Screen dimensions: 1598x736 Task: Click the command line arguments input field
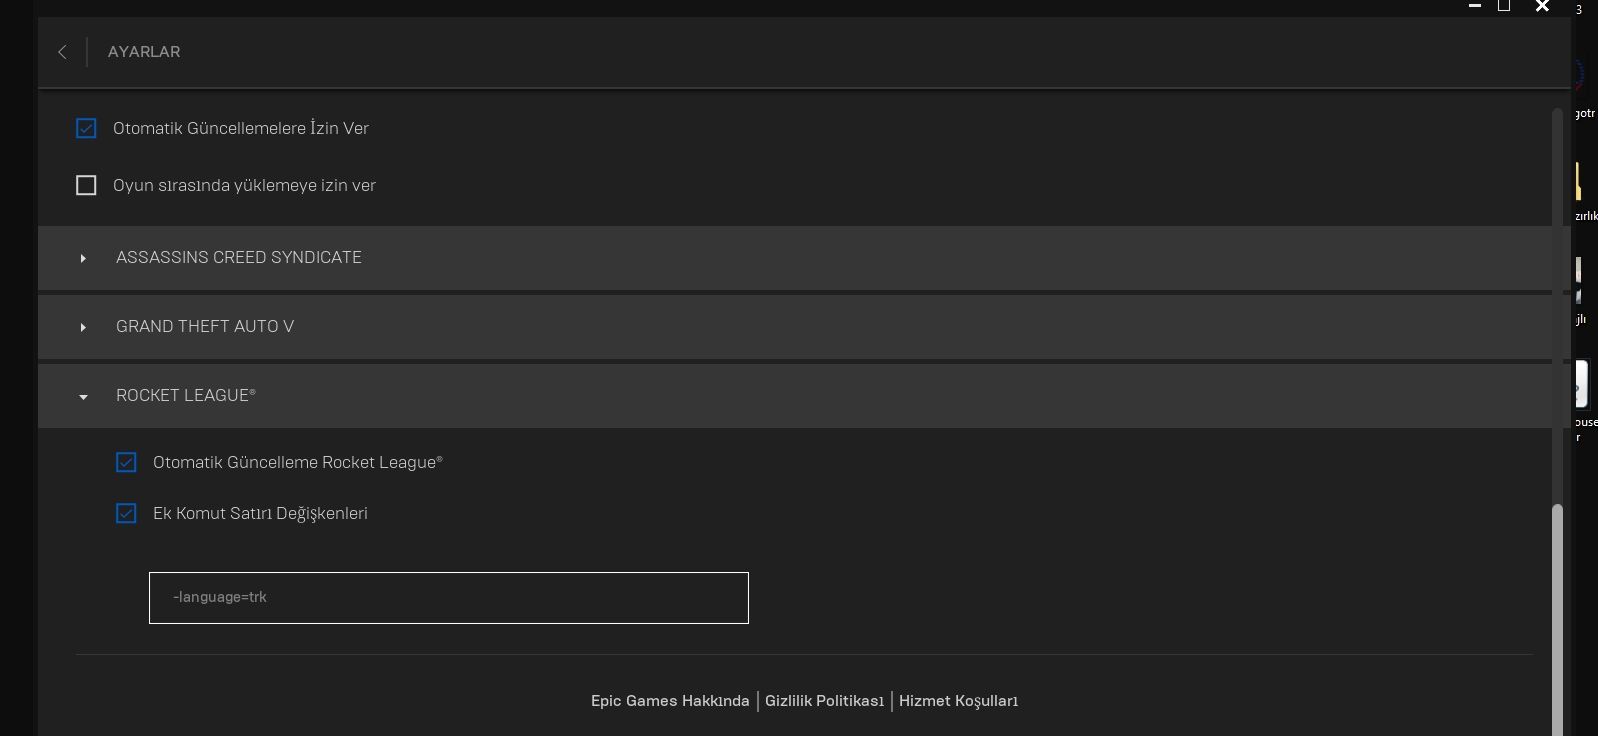click(449, 598)
